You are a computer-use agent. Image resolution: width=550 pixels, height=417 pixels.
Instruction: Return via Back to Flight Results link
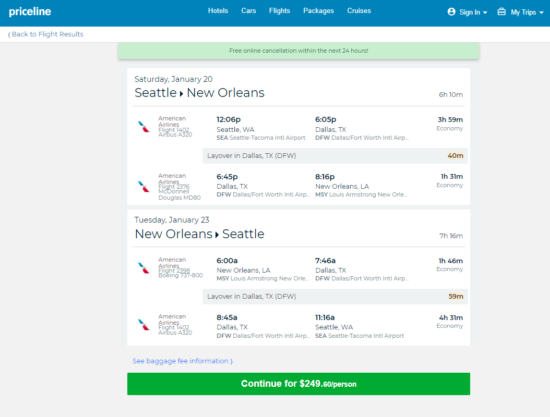click(47, 34)
